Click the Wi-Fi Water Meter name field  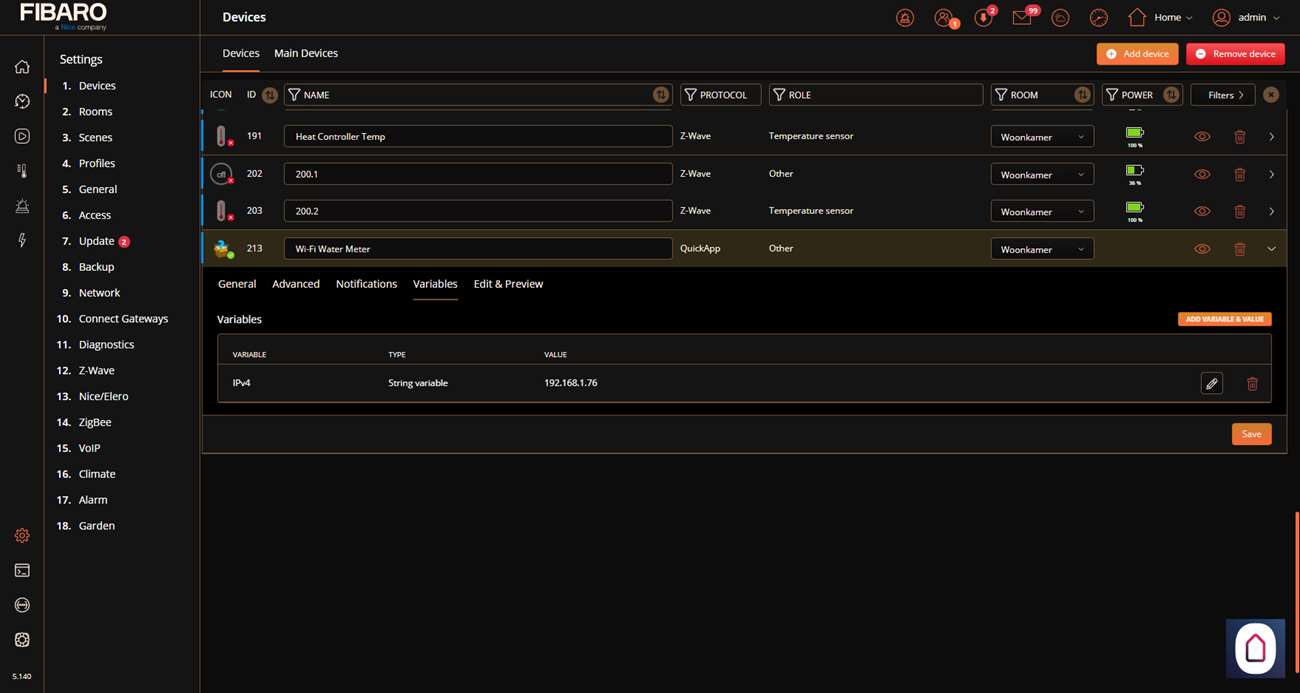[x=478, y=249]
